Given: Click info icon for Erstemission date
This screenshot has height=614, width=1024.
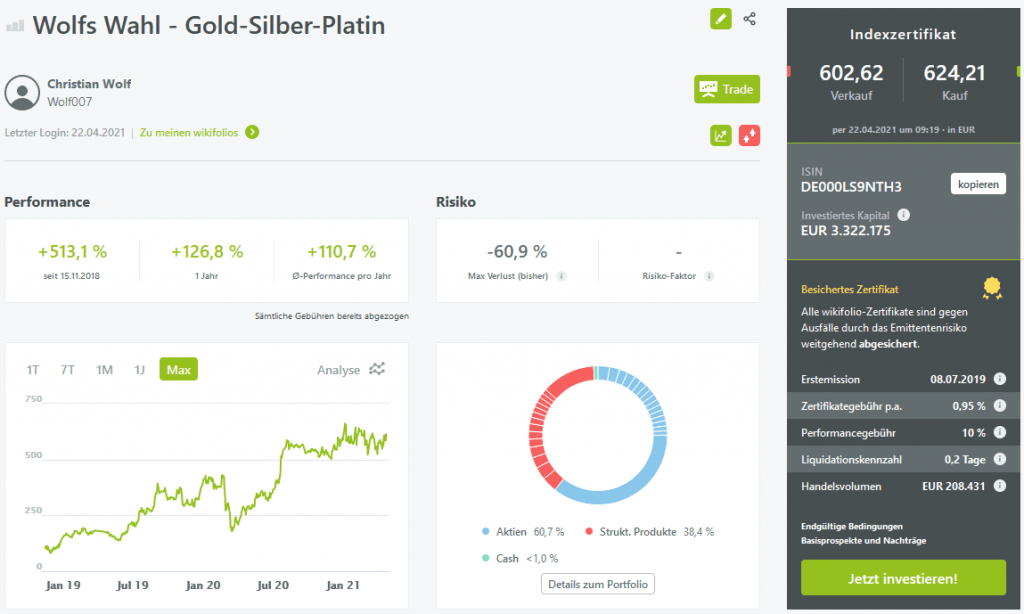Looking at the screenshot, I should [999, 380].
